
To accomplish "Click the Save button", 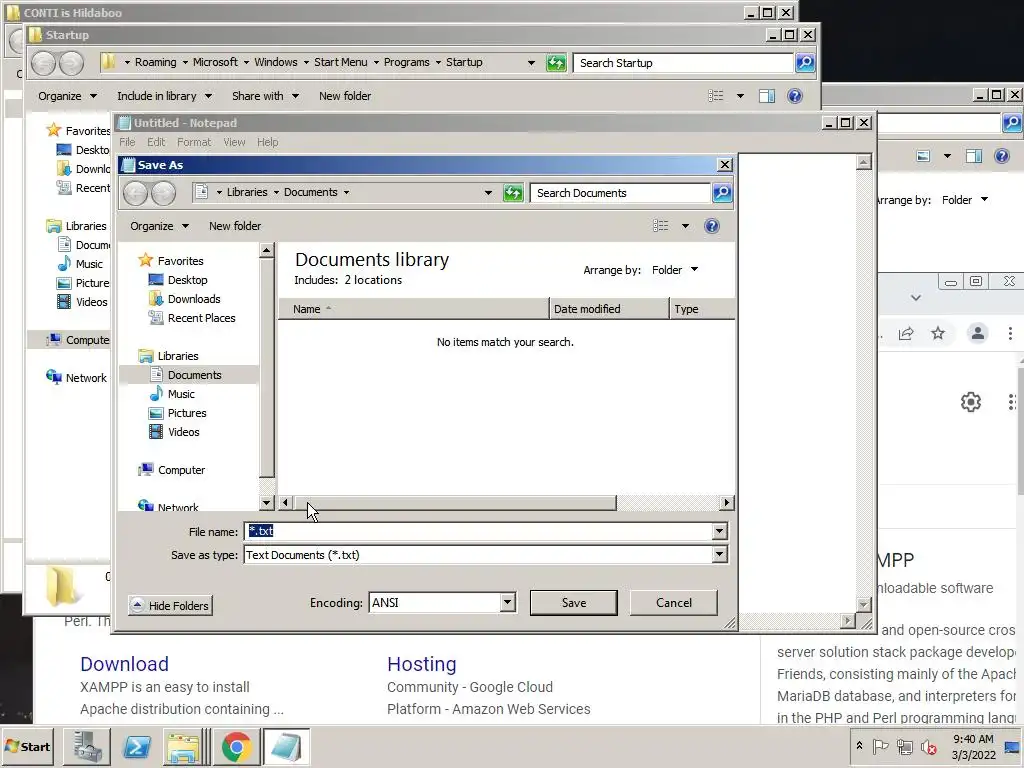I will pos(573,603).
